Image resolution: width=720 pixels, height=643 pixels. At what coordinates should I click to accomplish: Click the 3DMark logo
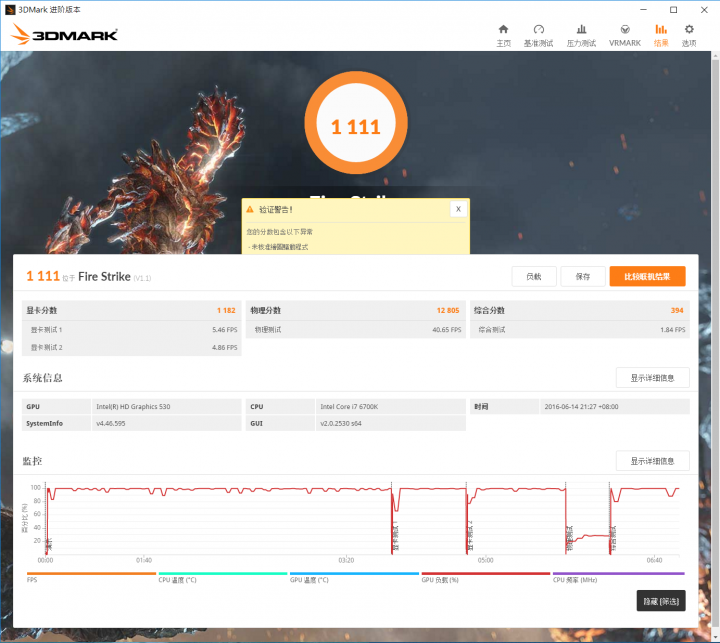[x=64, y=34]
